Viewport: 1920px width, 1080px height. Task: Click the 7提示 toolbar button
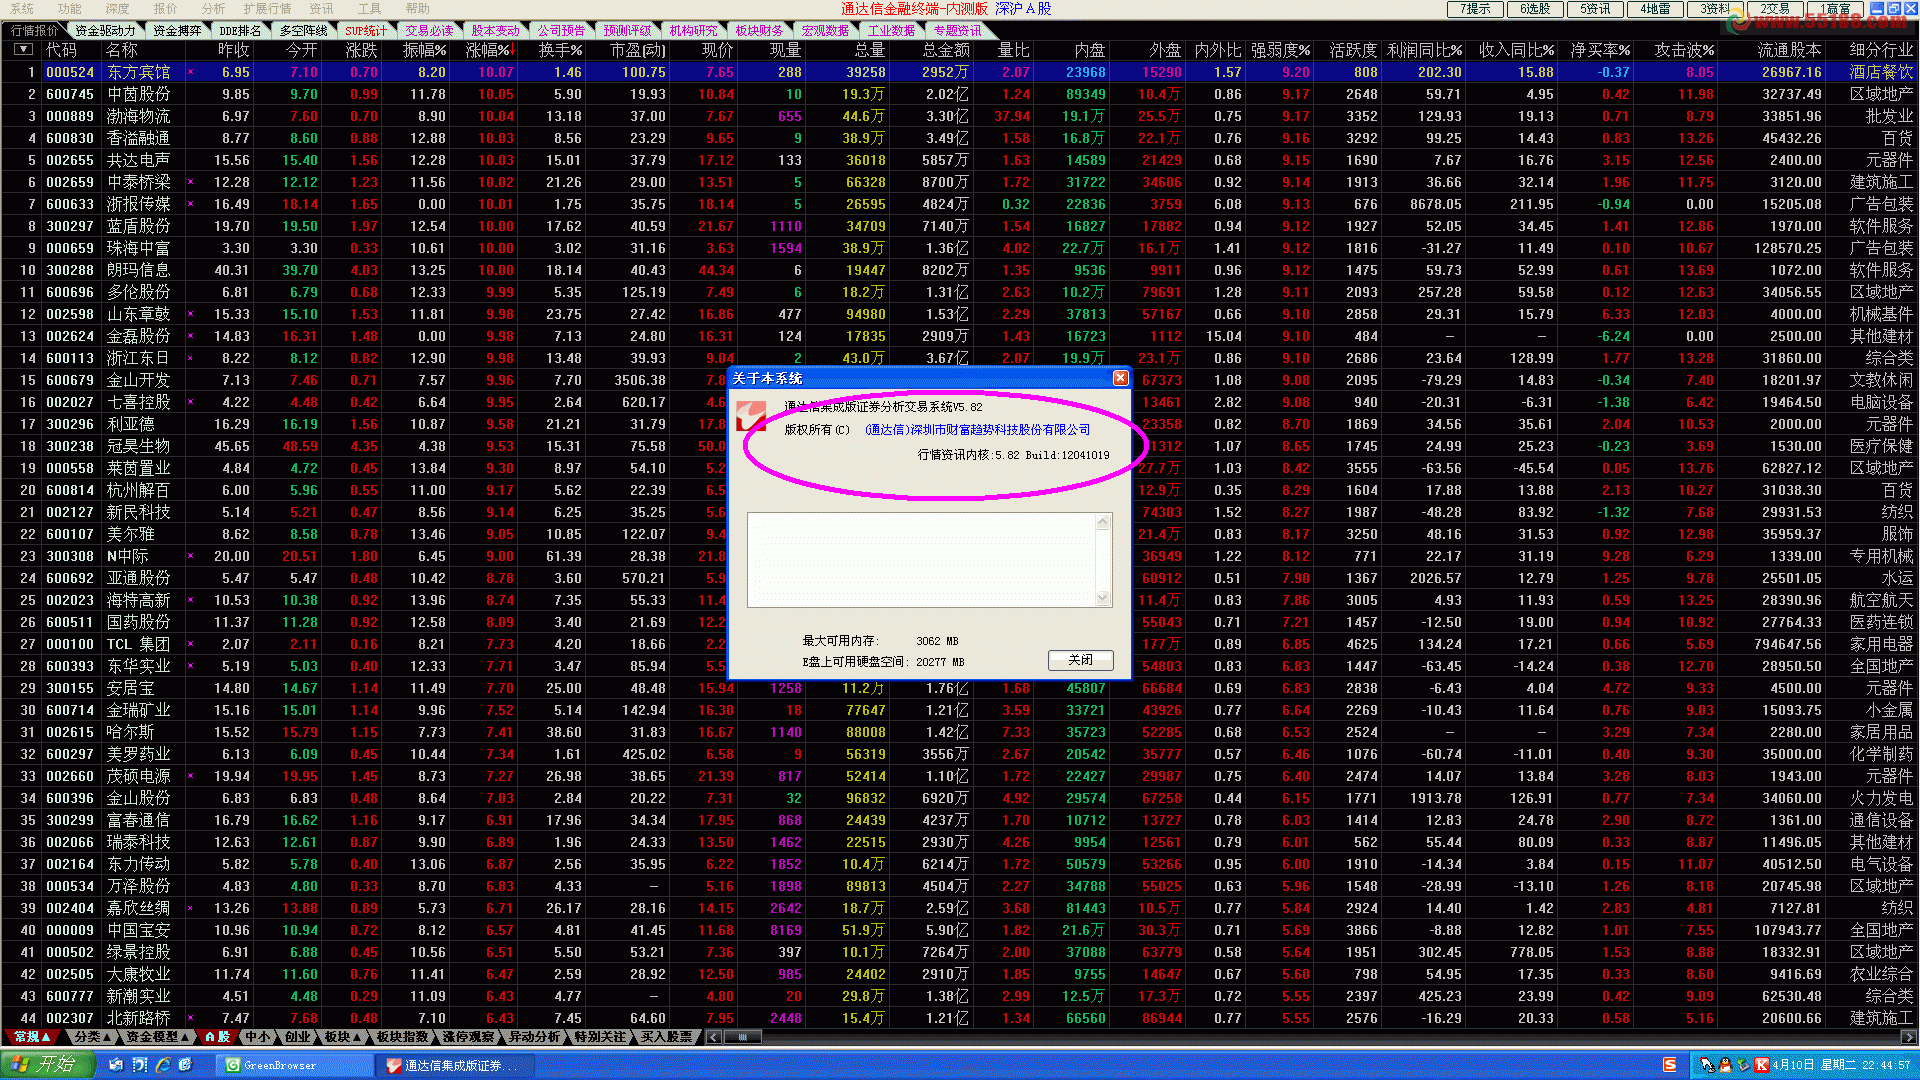click(x=1476, y=9)
